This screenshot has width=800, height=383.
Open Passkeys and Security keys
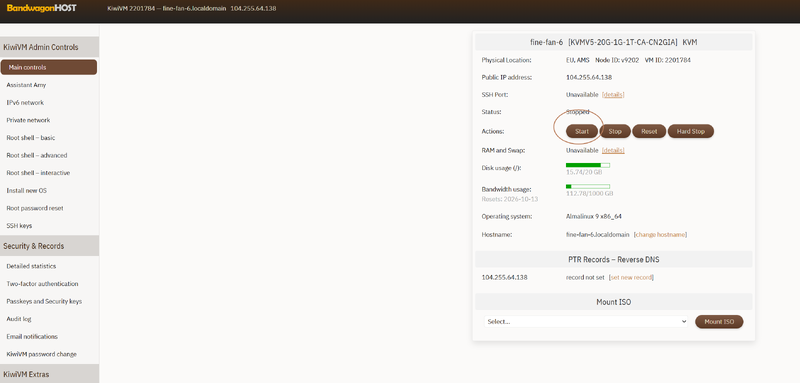point(44,301)
